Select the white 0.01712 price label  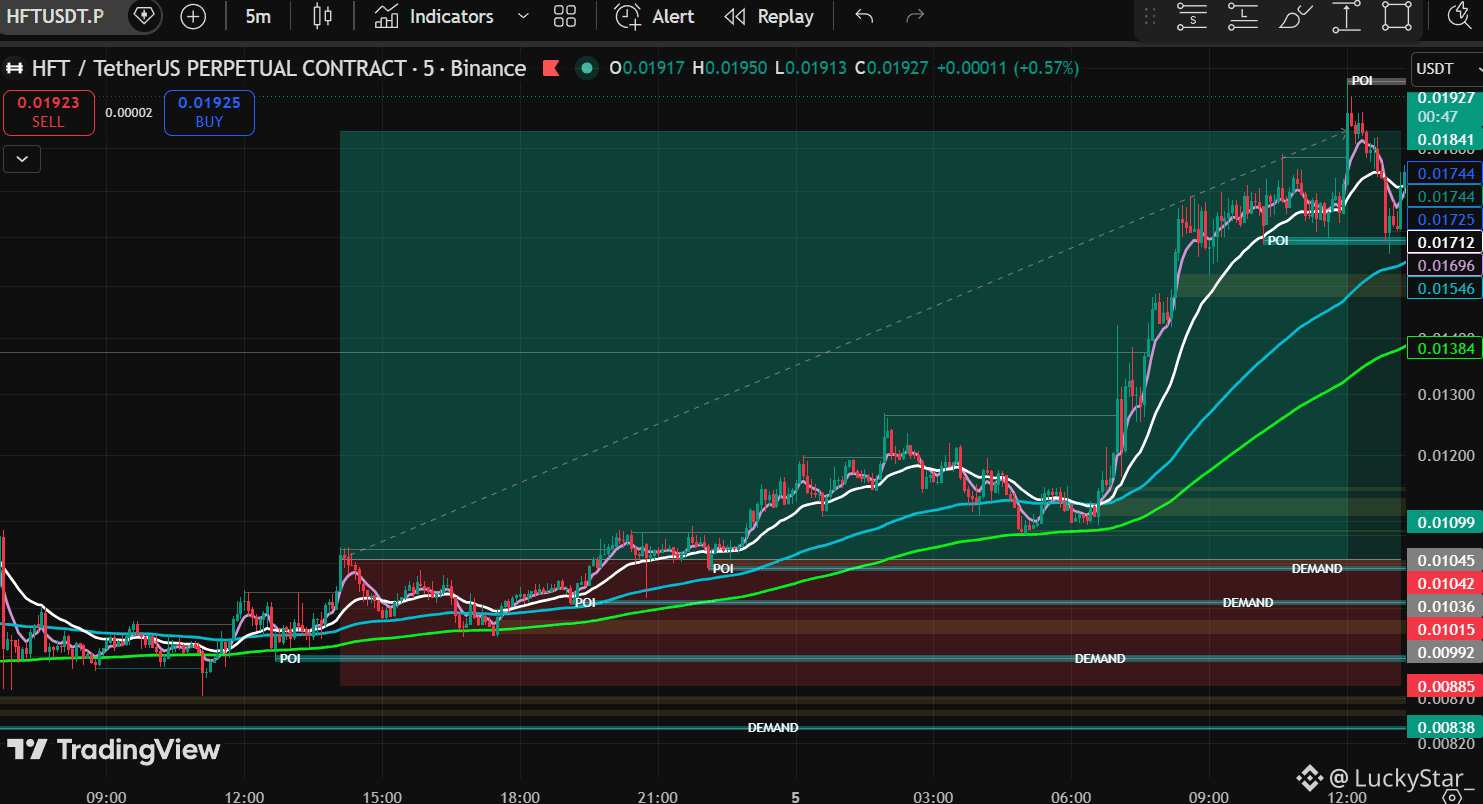[x=1445, y=242]
